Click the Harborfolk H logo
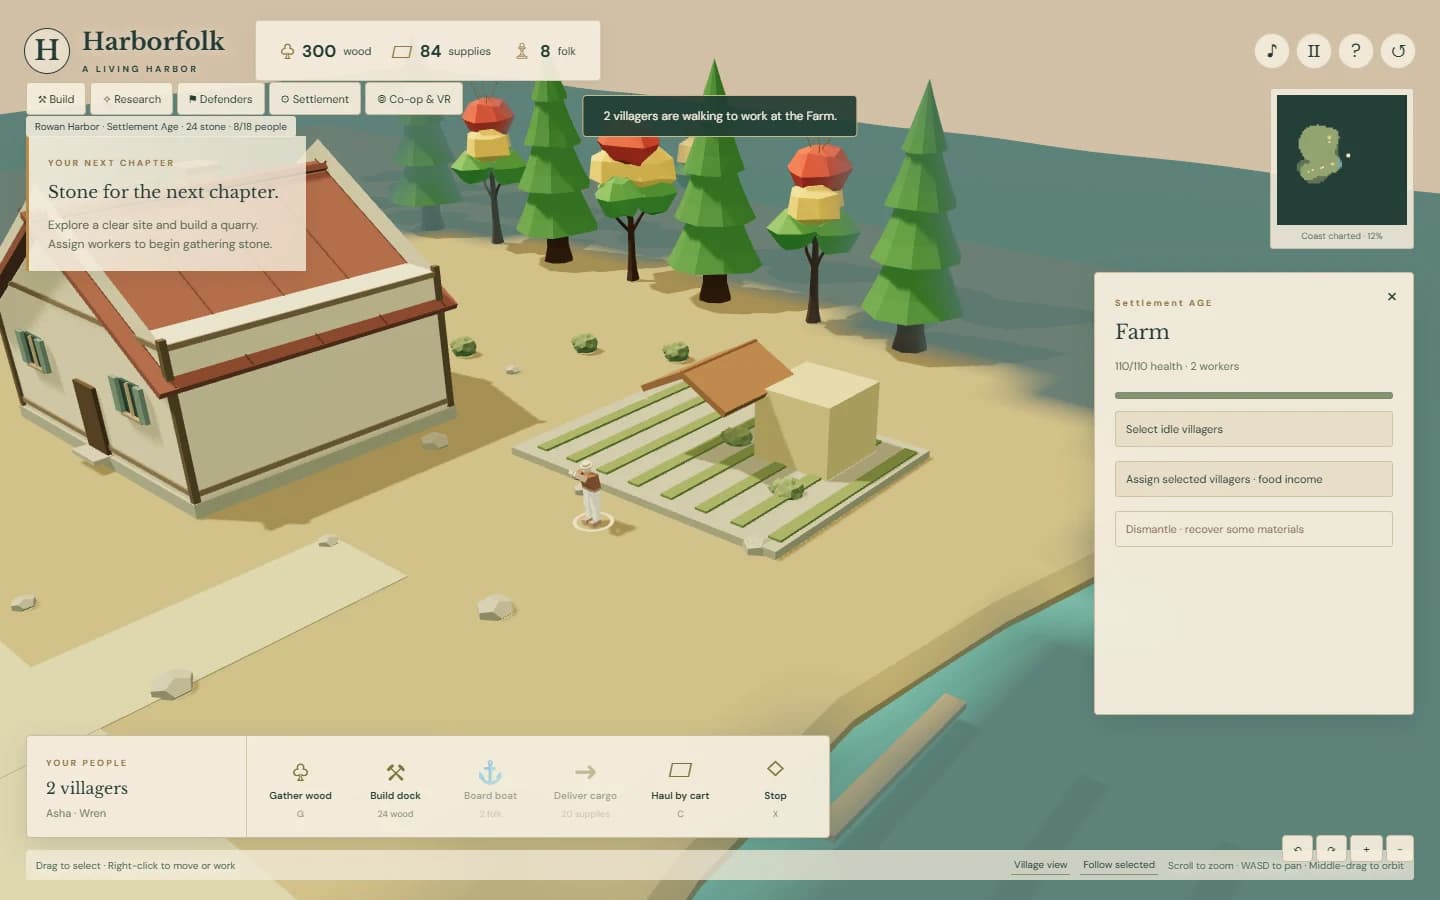 click(47, 50)
